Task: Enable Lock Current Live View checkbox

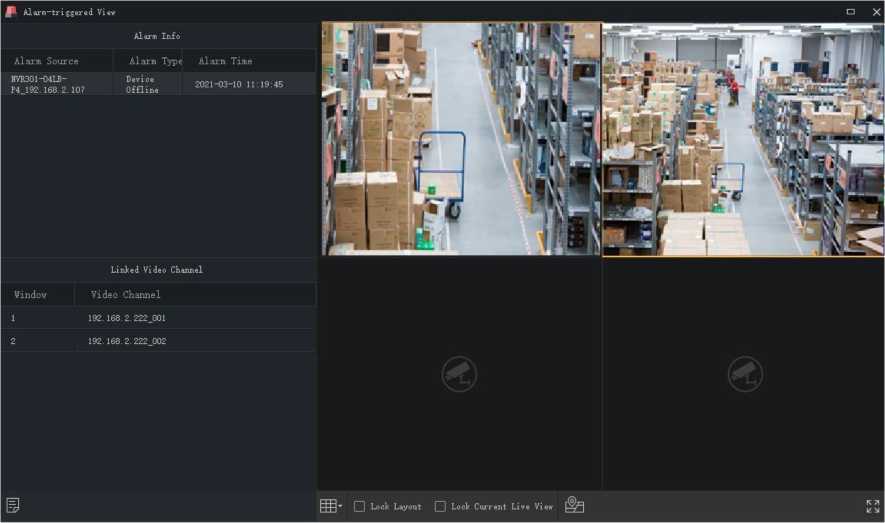Action: click(440, 507)
